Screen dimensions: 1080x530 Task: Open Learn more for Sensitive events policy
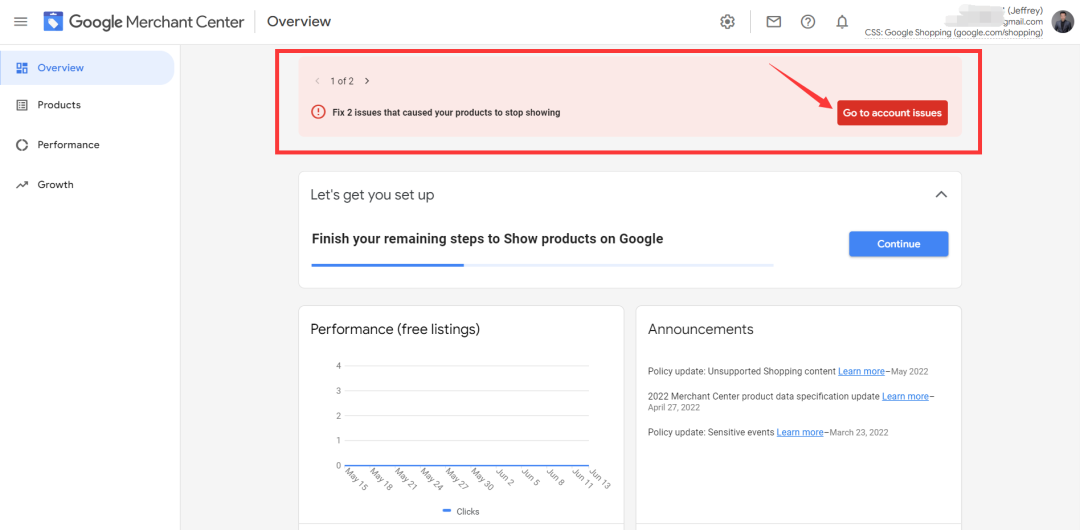coord(800,433)
